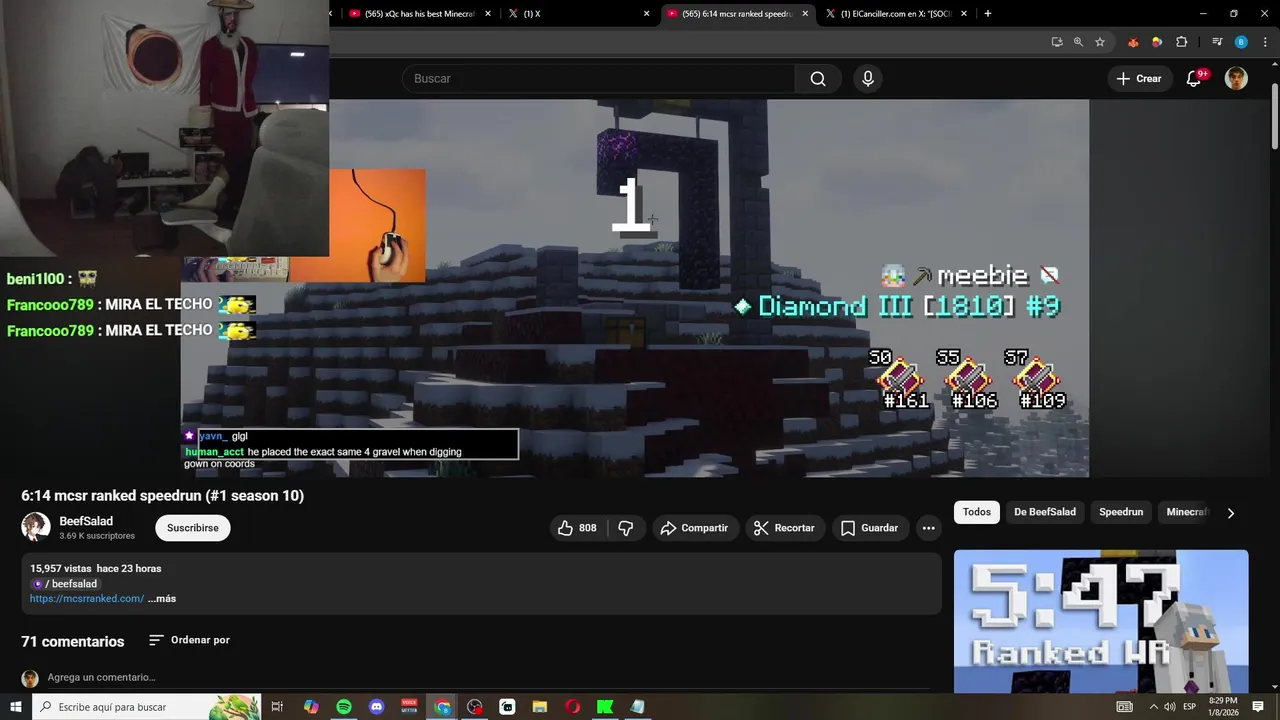This screenshot has height=720, width=1280.
Task: Open the Windows Start menu
Action: pos(16,707)
